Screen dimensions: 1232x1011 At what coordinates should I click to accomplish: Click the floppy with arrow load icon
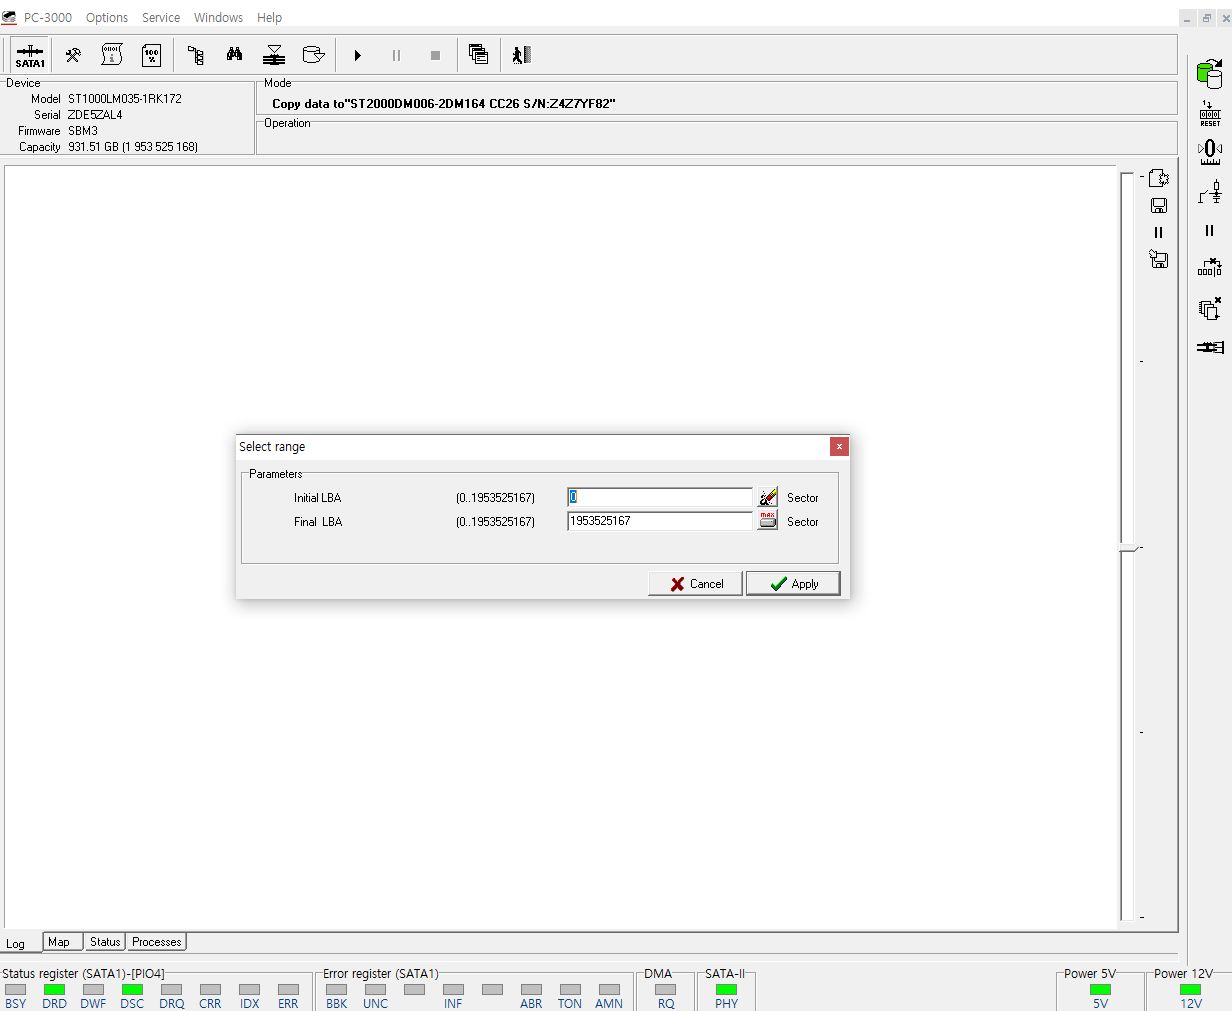pyautogui.click(x=1158, y=259)
